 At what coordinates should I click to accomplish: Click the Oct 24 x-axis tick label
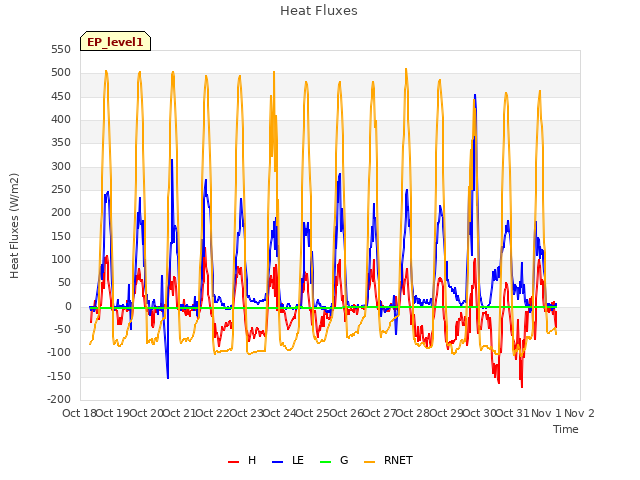click(x=279, y=413)
